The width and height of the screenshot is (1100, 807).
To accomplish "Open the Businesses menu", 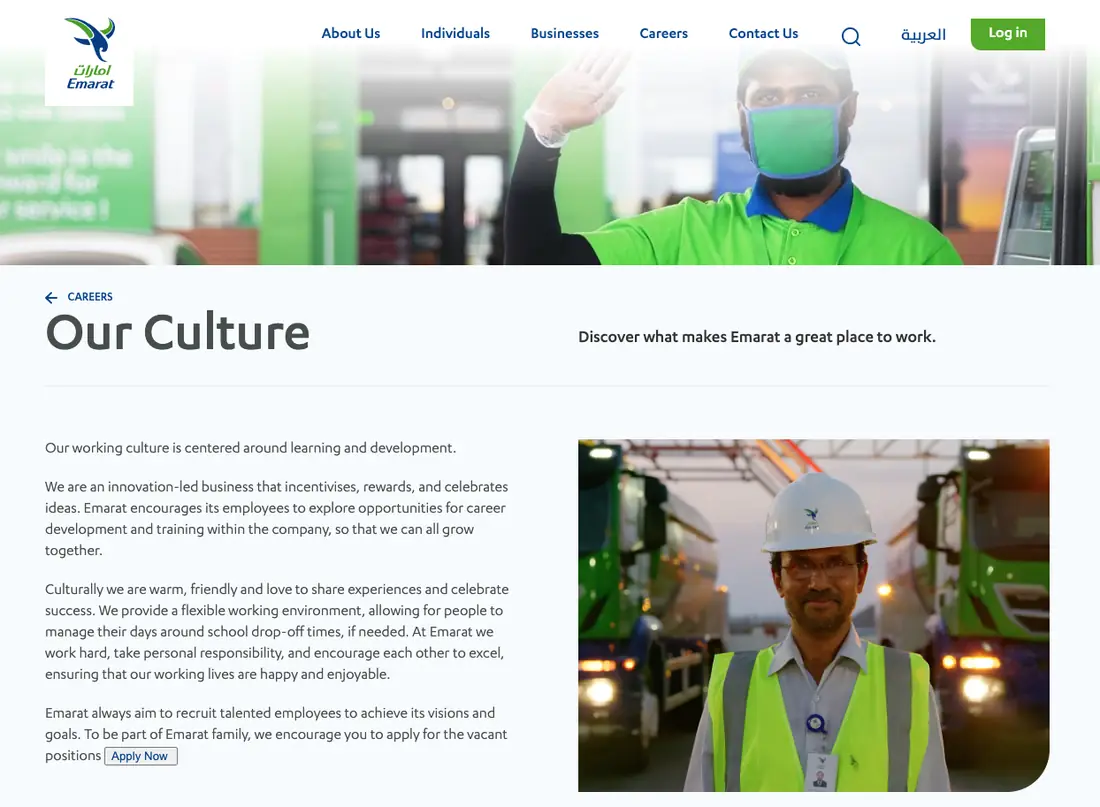I will click(x=565, y=33).
